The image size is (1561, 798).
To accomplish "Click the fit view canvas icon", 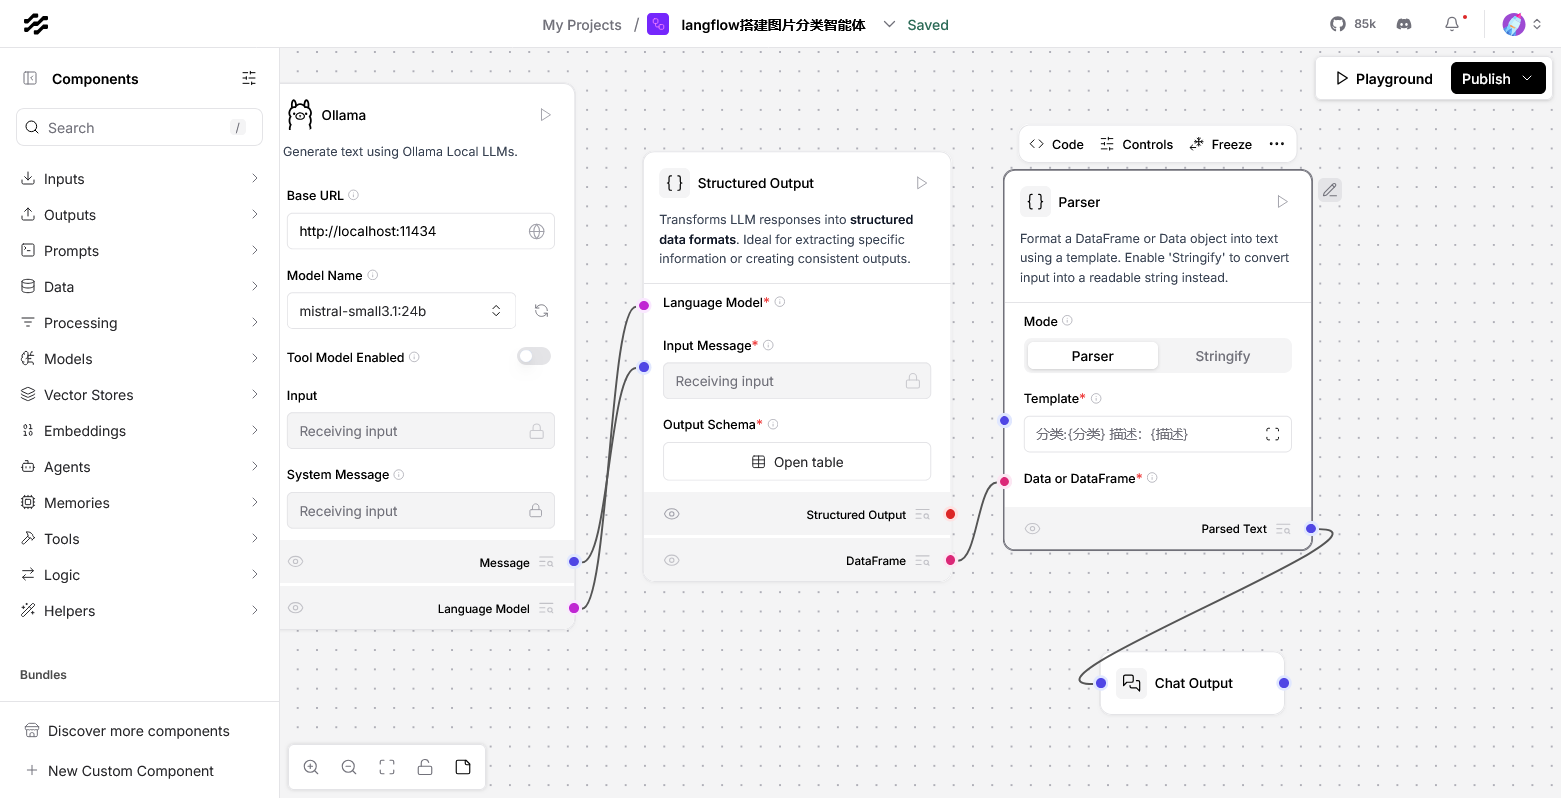I will [387, 767].
